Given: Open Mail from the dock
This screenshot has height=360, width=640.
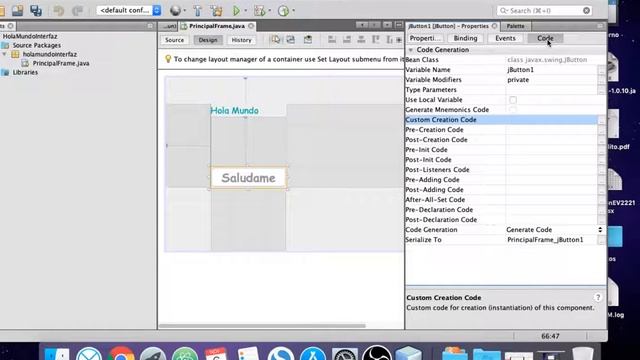Looking at the screenshot, I should pyautogui.click(x=89, y=354).
